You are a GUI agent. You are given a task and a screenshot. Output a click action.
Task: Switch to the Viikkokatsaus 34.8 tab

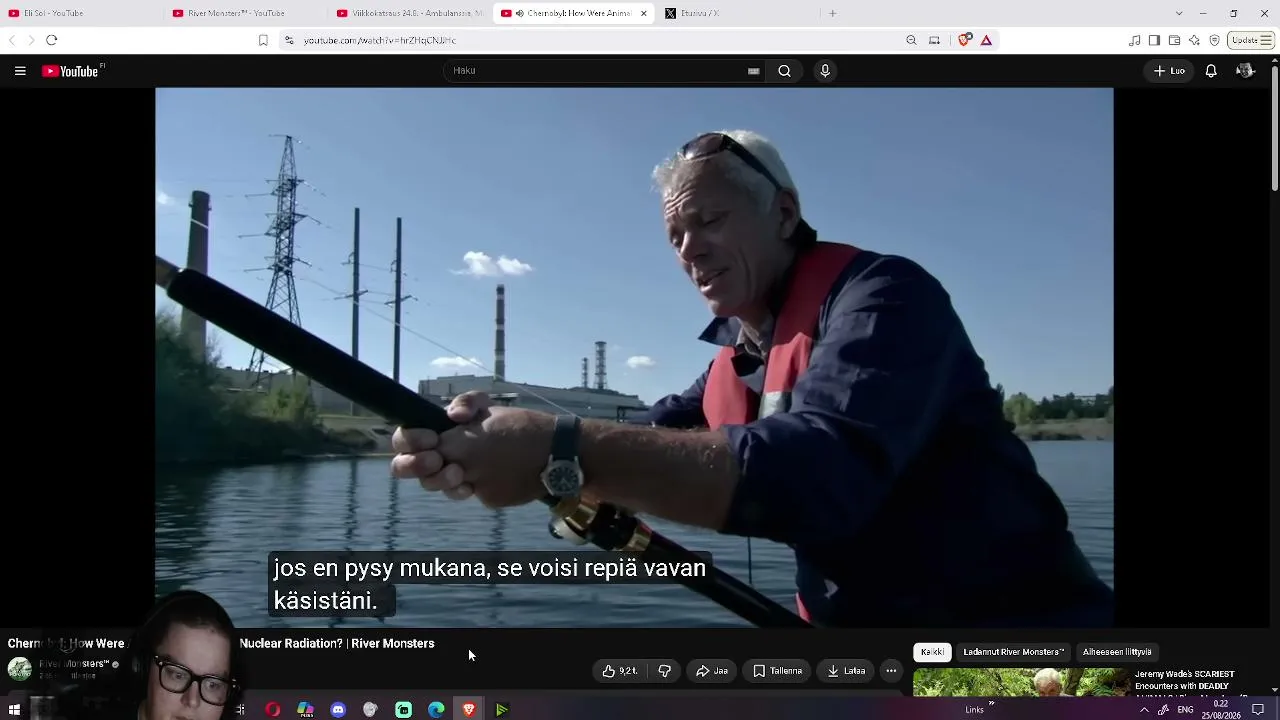coord(410,13)
